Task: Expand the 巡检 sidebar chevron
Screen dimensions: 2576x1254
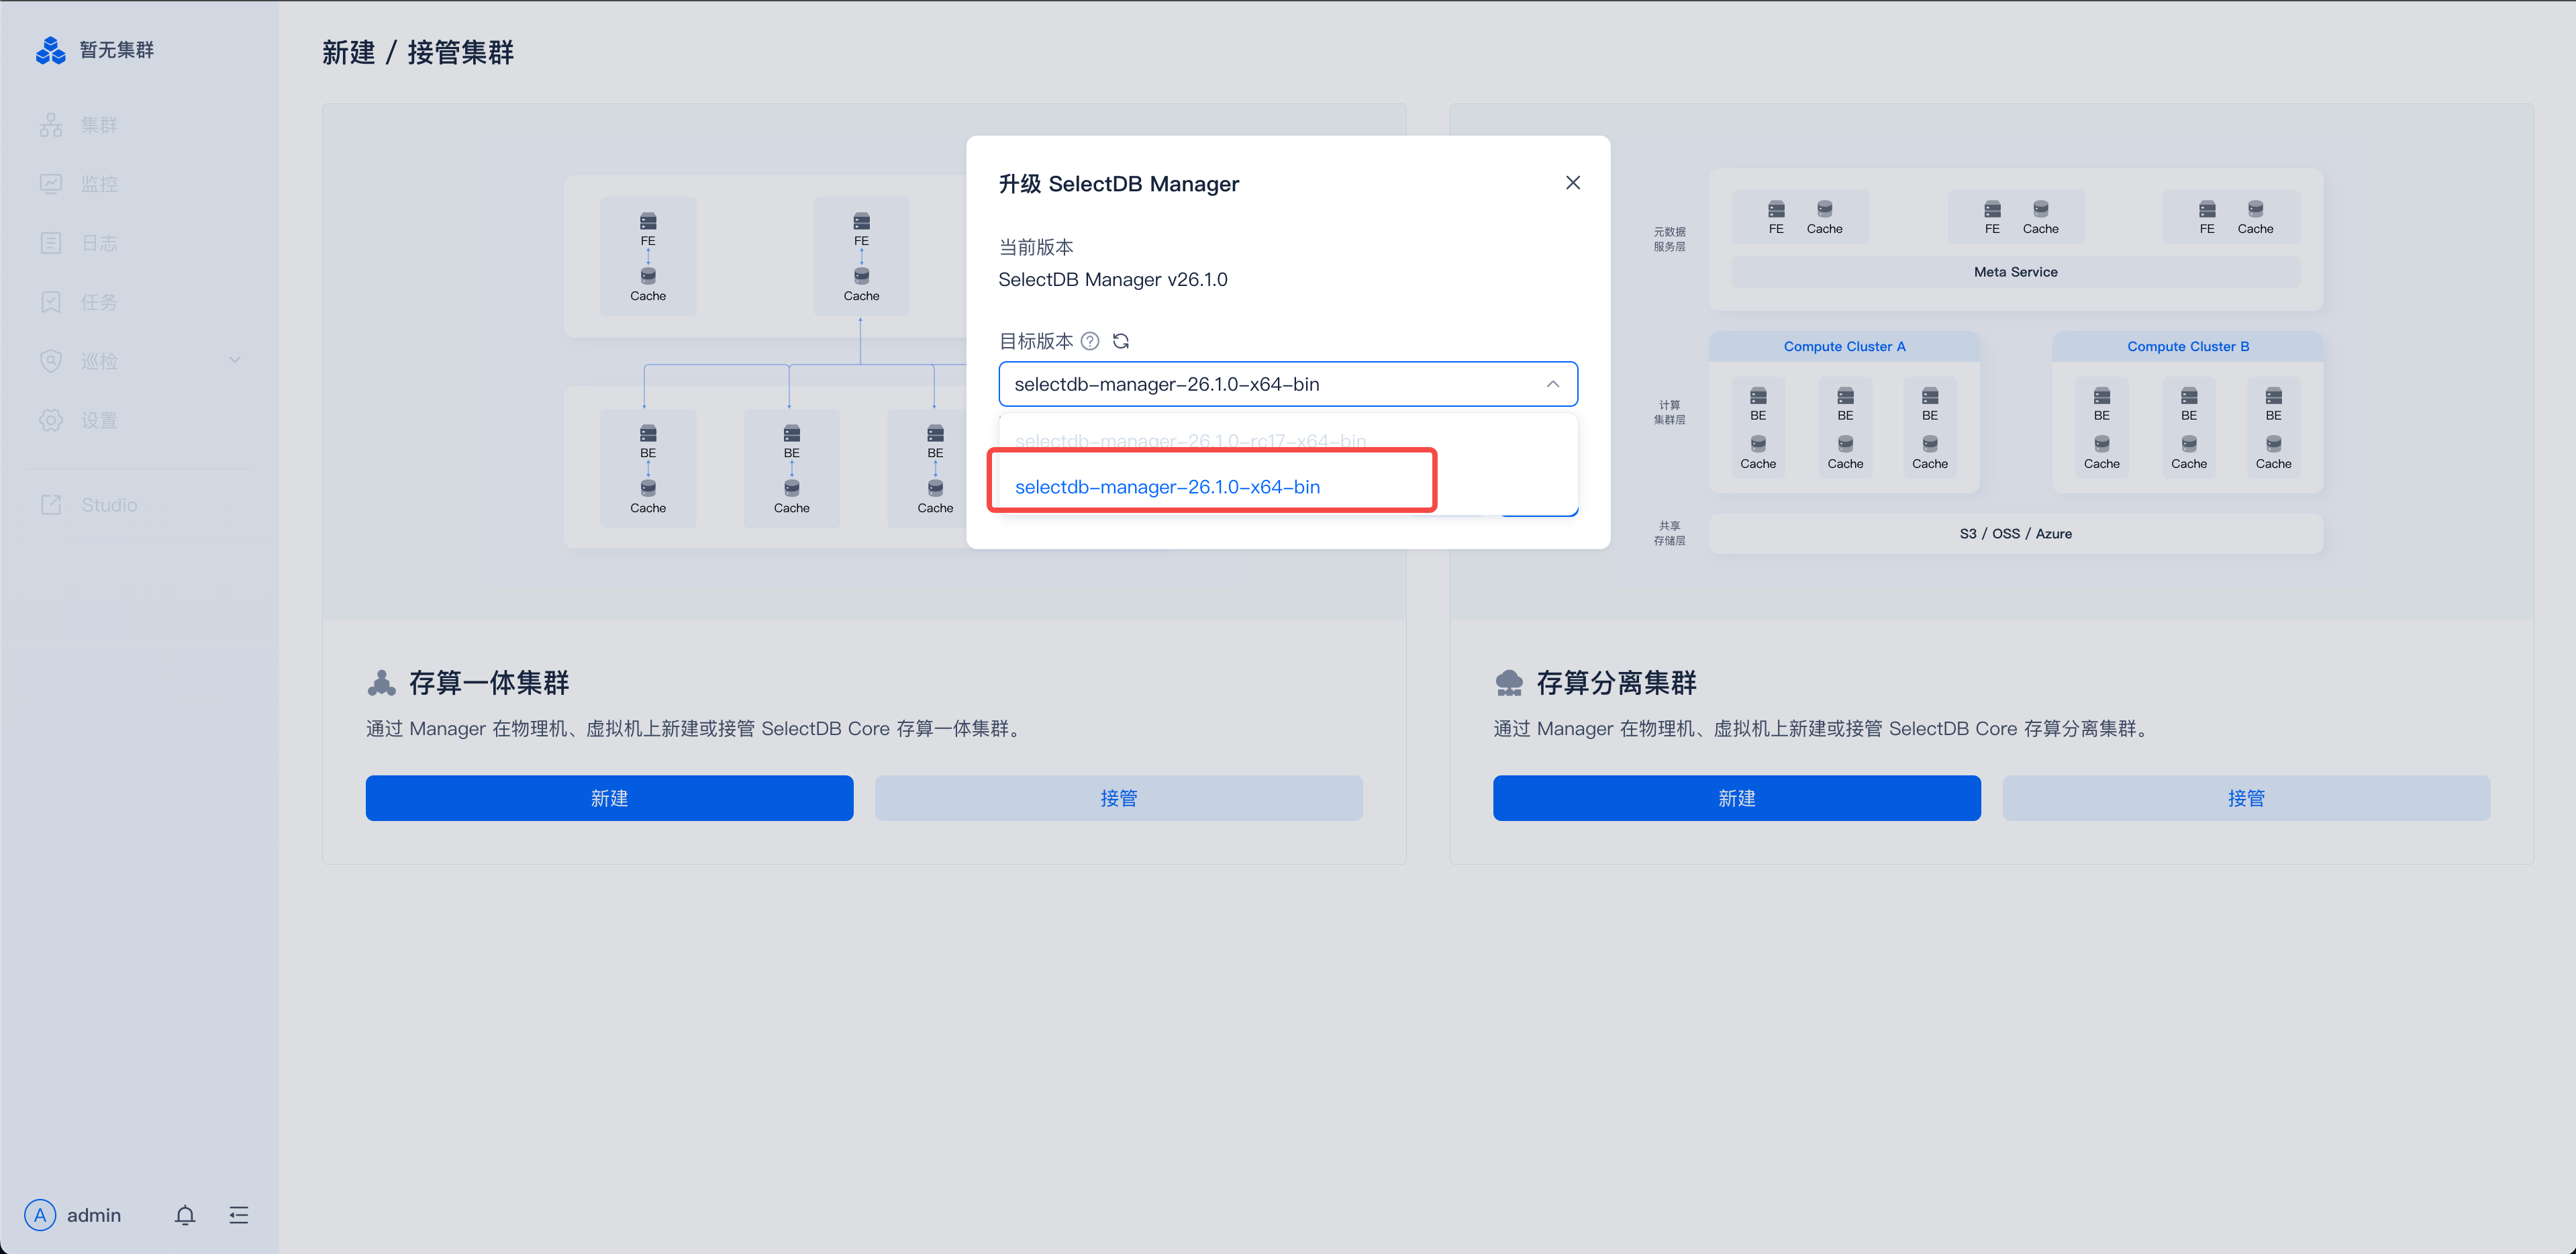Action: click(x=235, y=360)
